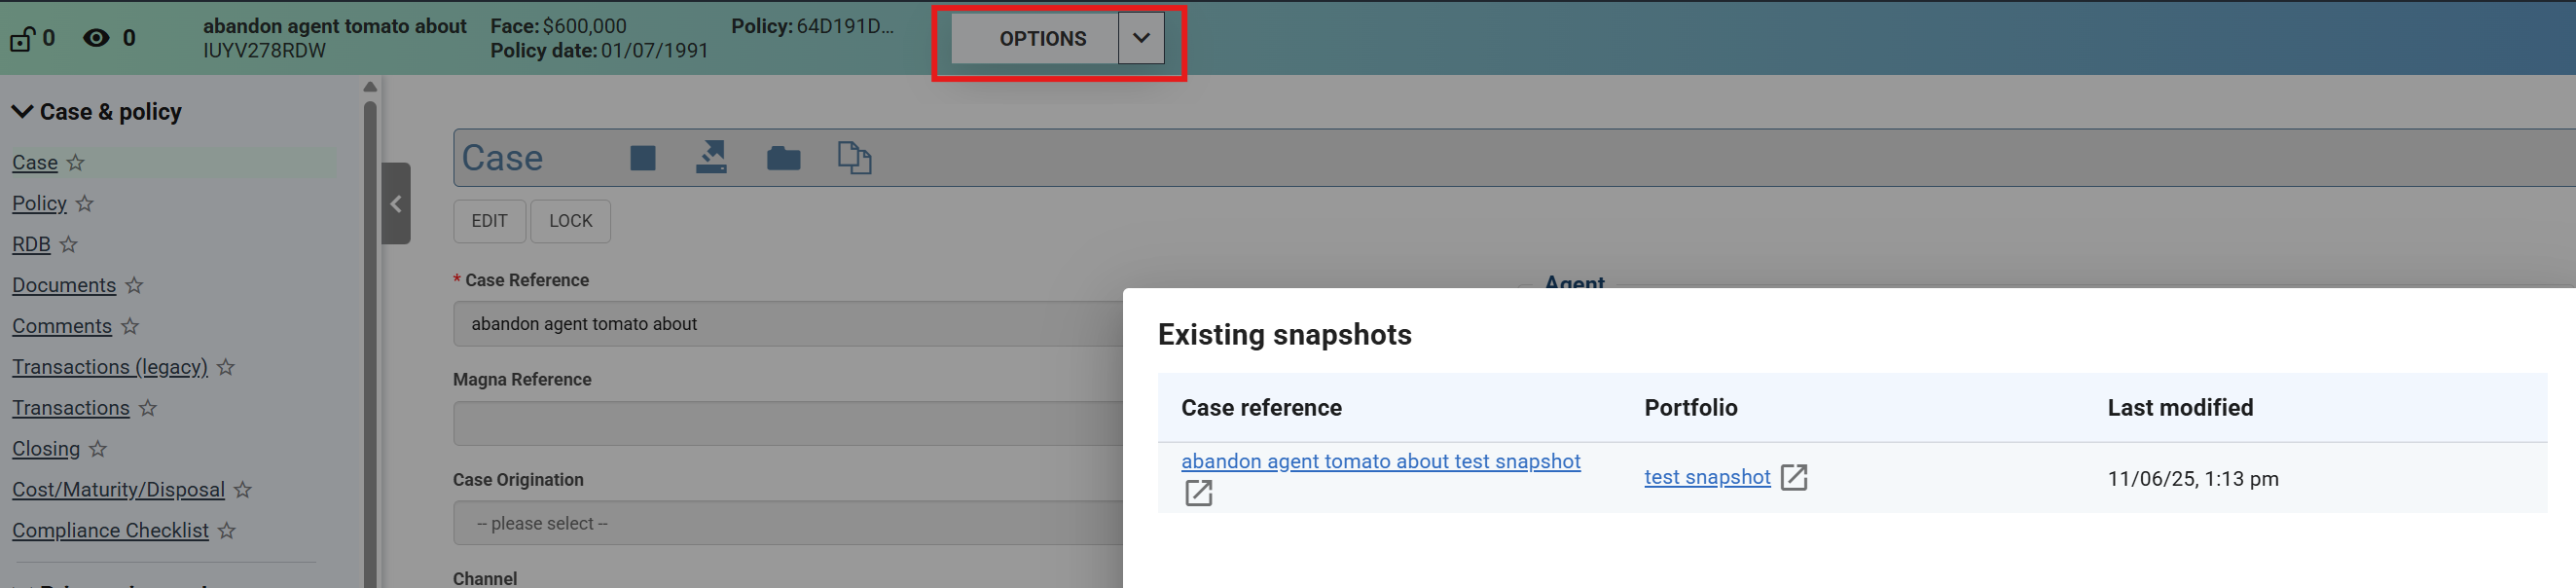The image size is (2576, 588).
Task: Click the eye watchers icon in header
Action: pyautogui.click(x=96, y=39)
